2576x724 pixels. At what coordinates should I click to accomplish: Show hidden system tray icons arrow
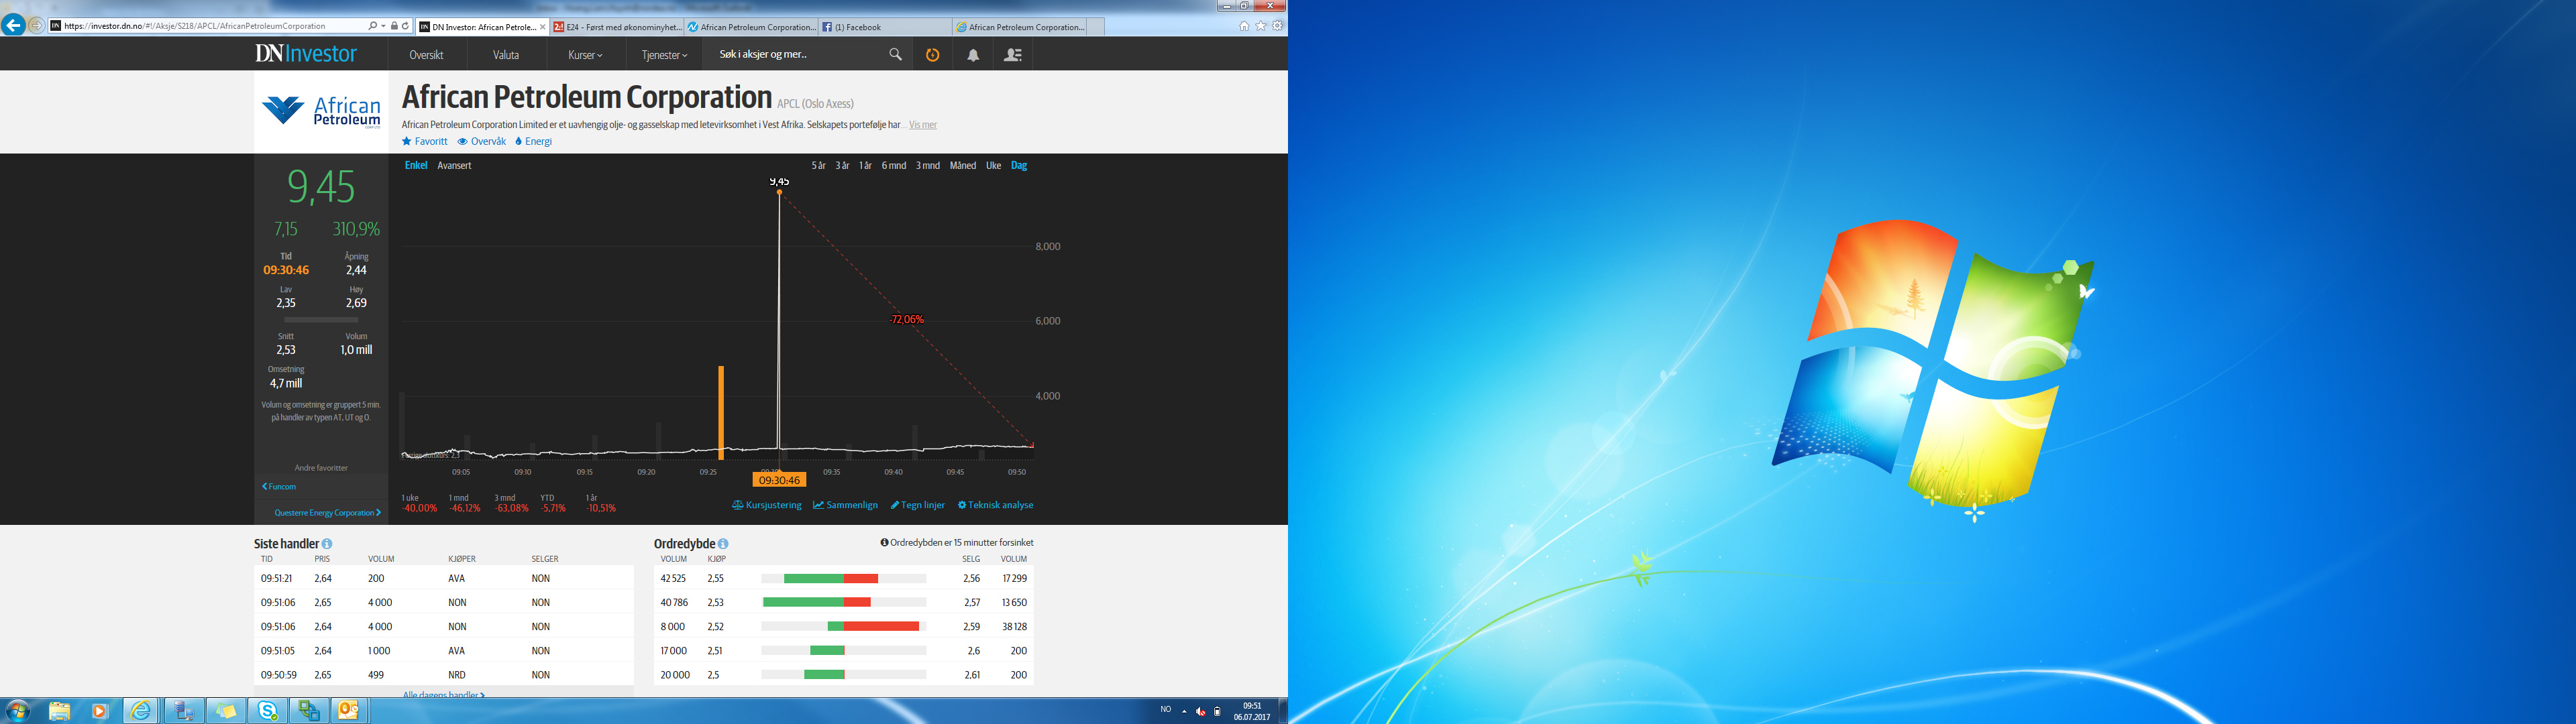tap(1184, 711)
